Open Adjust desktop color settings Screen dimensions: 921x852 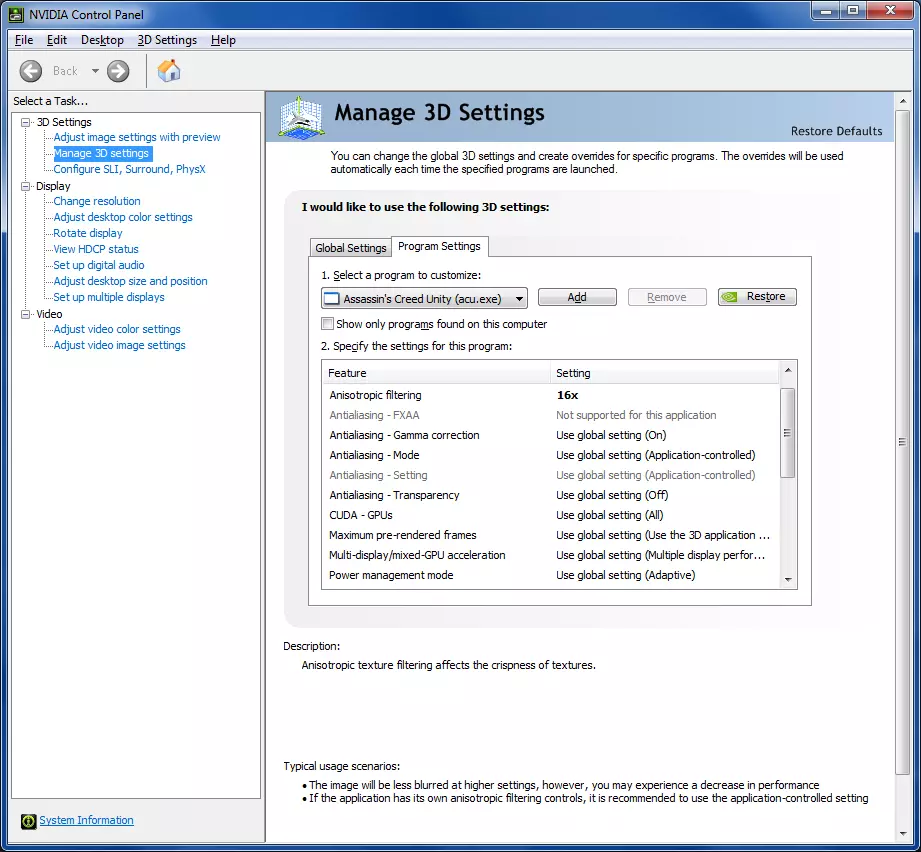(x=123, y=217)
